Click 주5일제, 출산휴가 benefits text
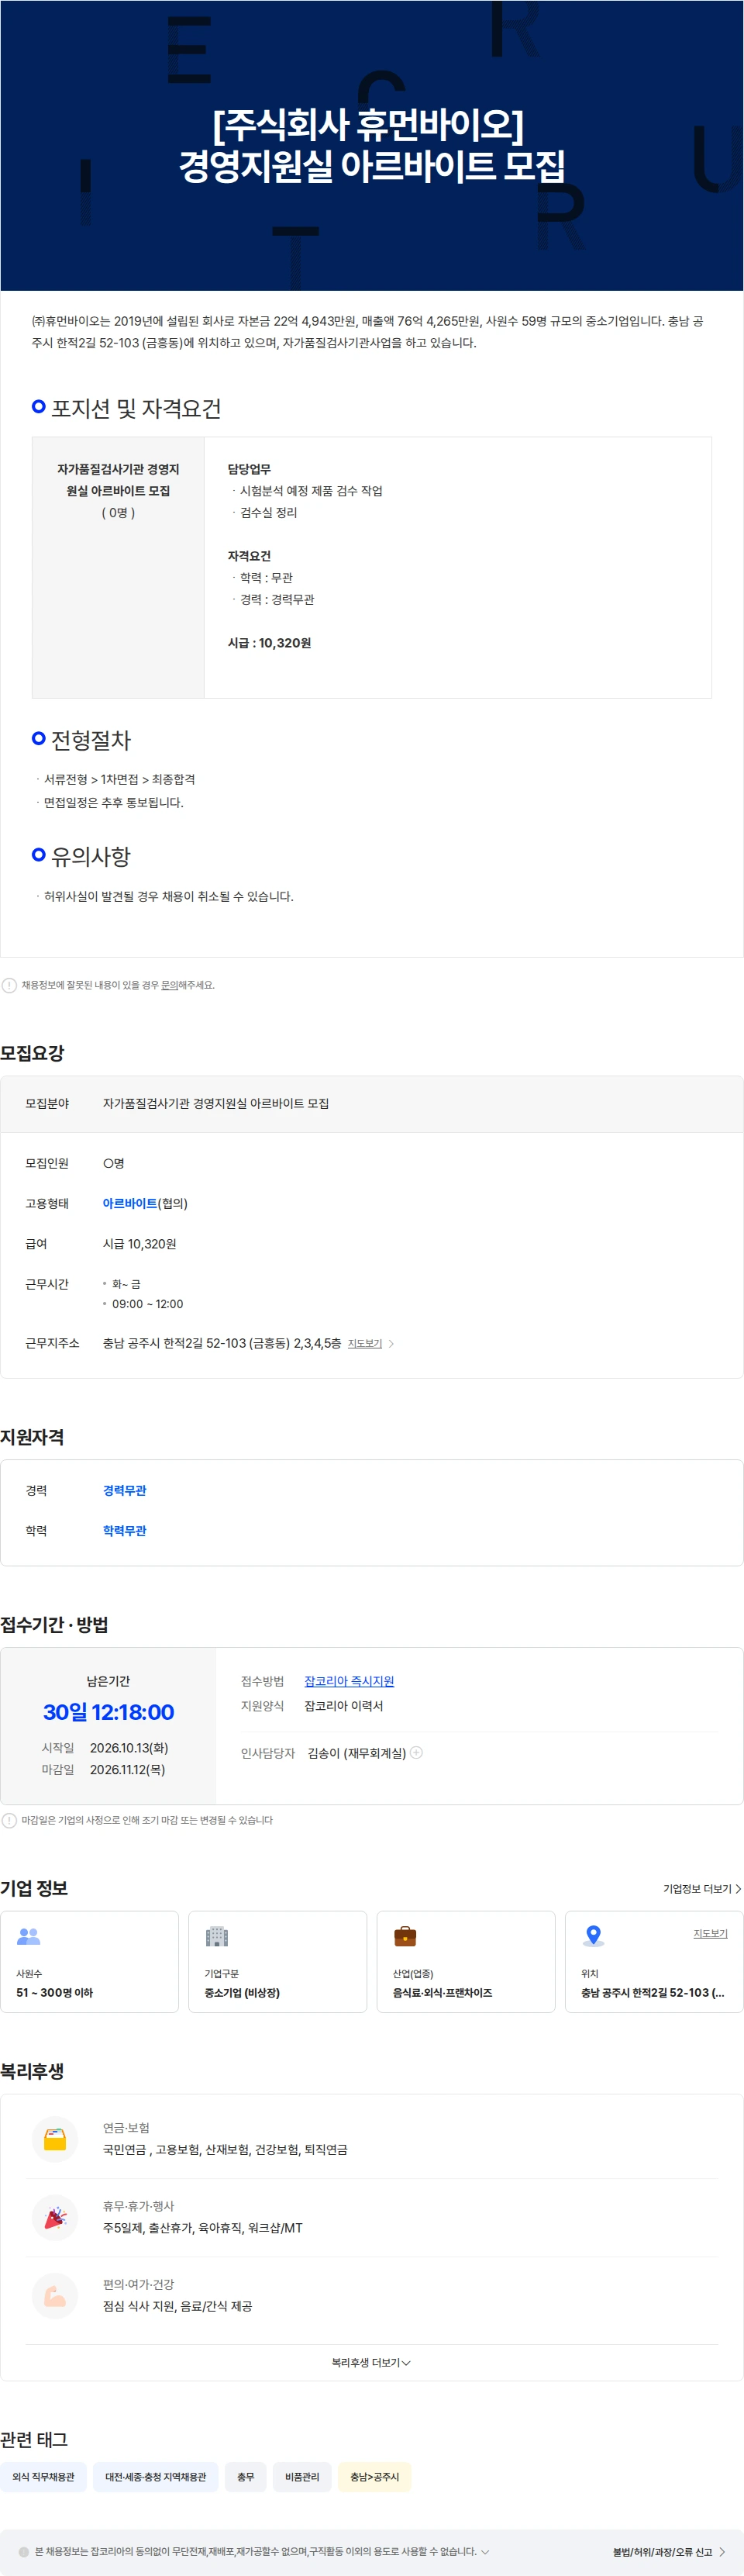The width and height of the screenshot is (744, 2576). pyautogui.click(x=202, y=2227)
